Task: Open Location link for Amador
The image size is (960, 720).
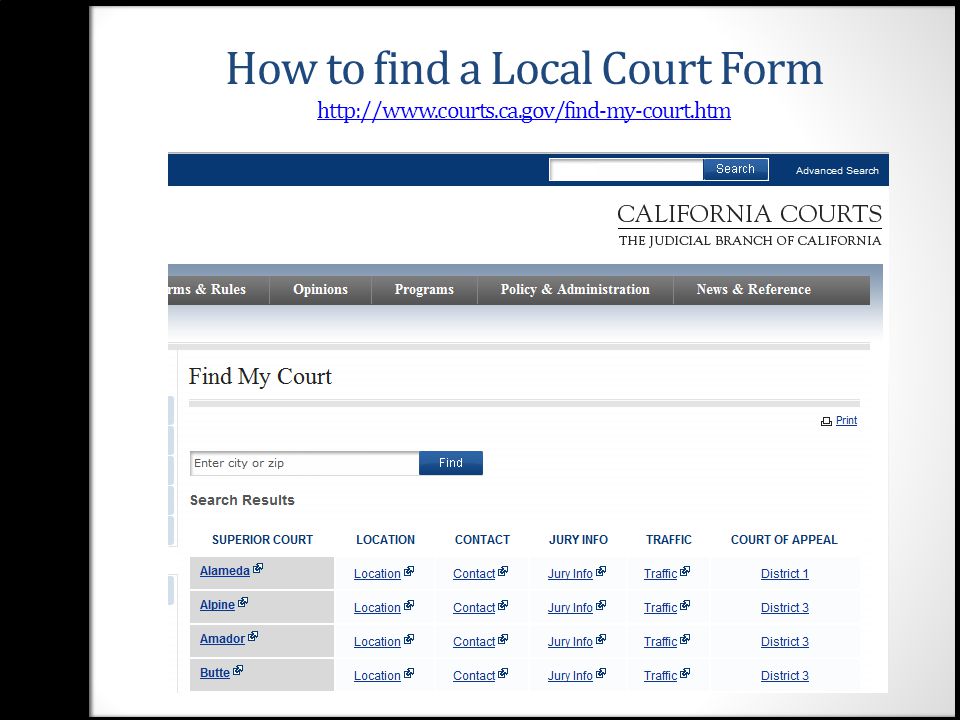Action: click(x=377, y=642)
